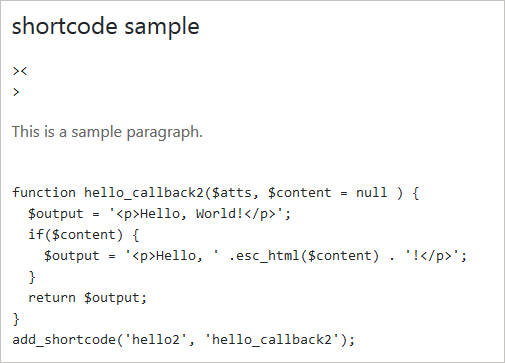Click the 'return $output;' line

click(x=87, y=298)
